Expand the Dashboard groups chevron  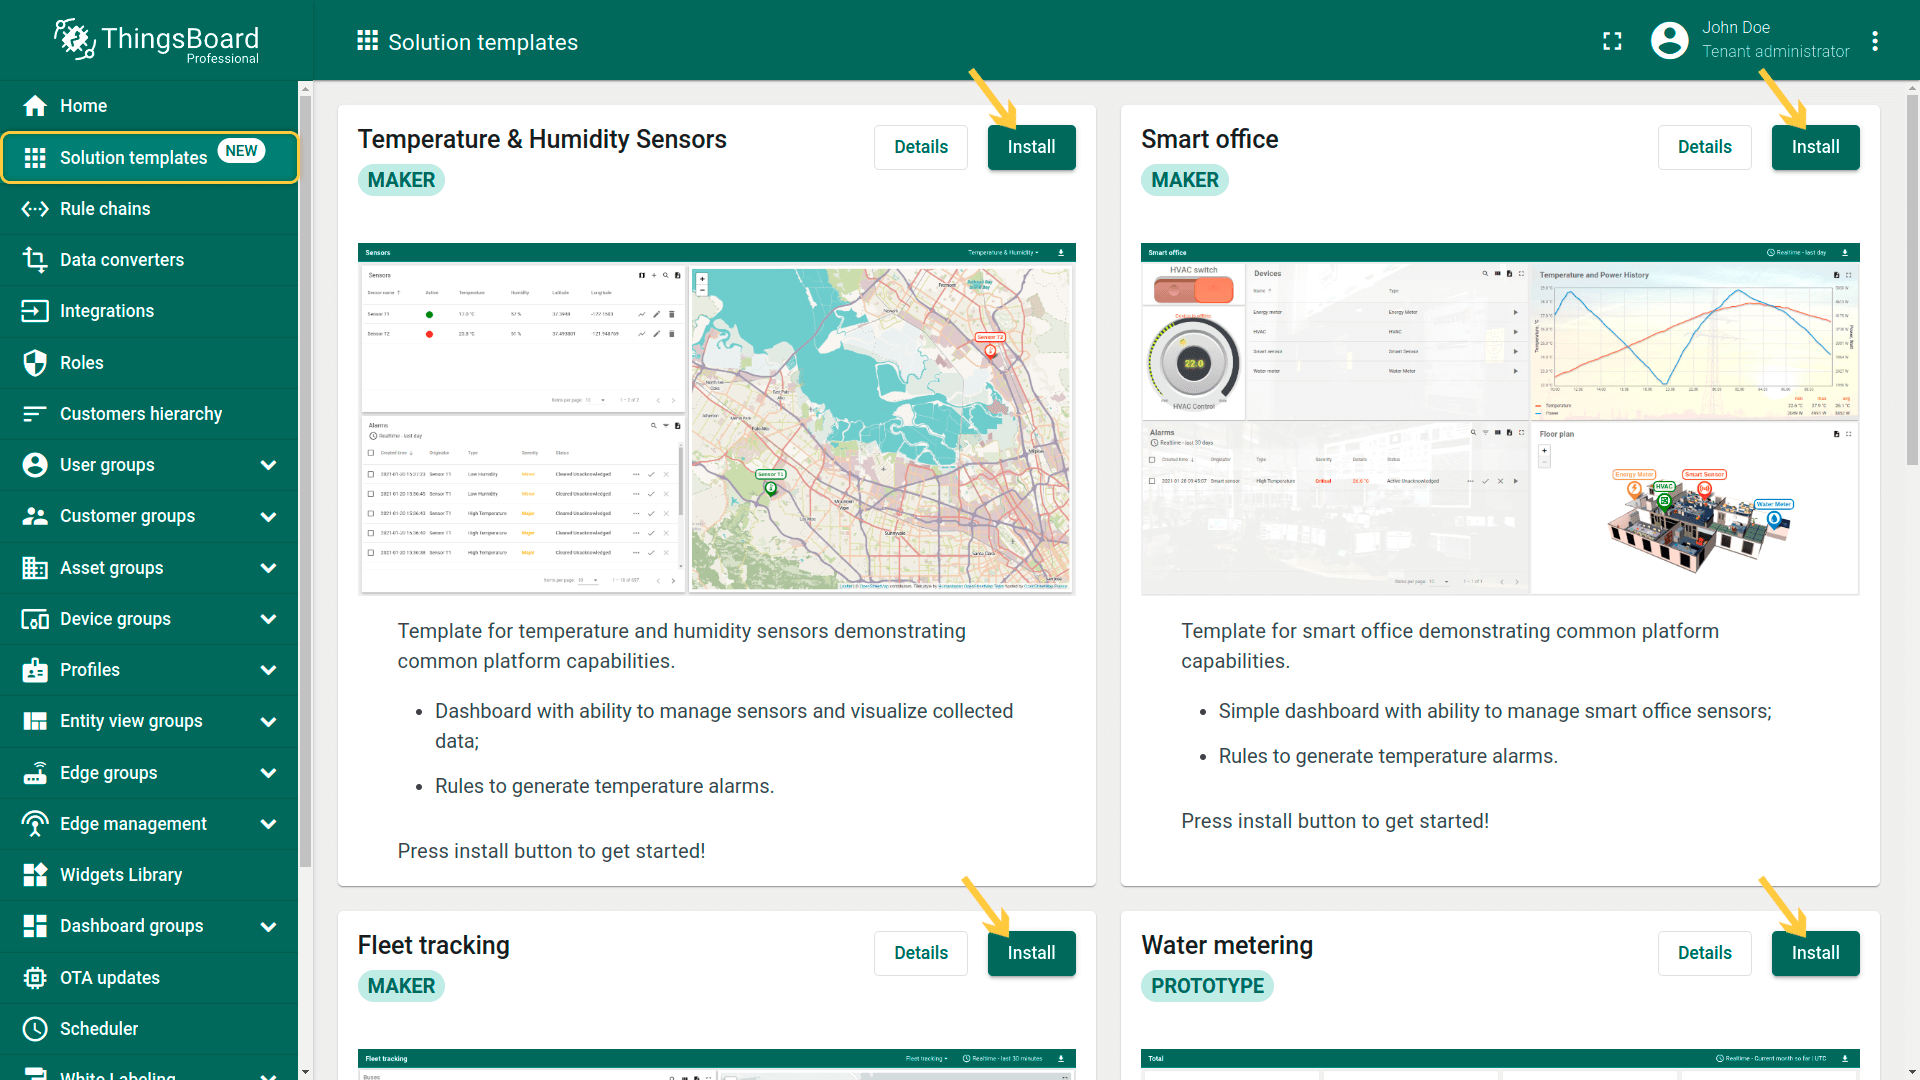click(268, 926)
